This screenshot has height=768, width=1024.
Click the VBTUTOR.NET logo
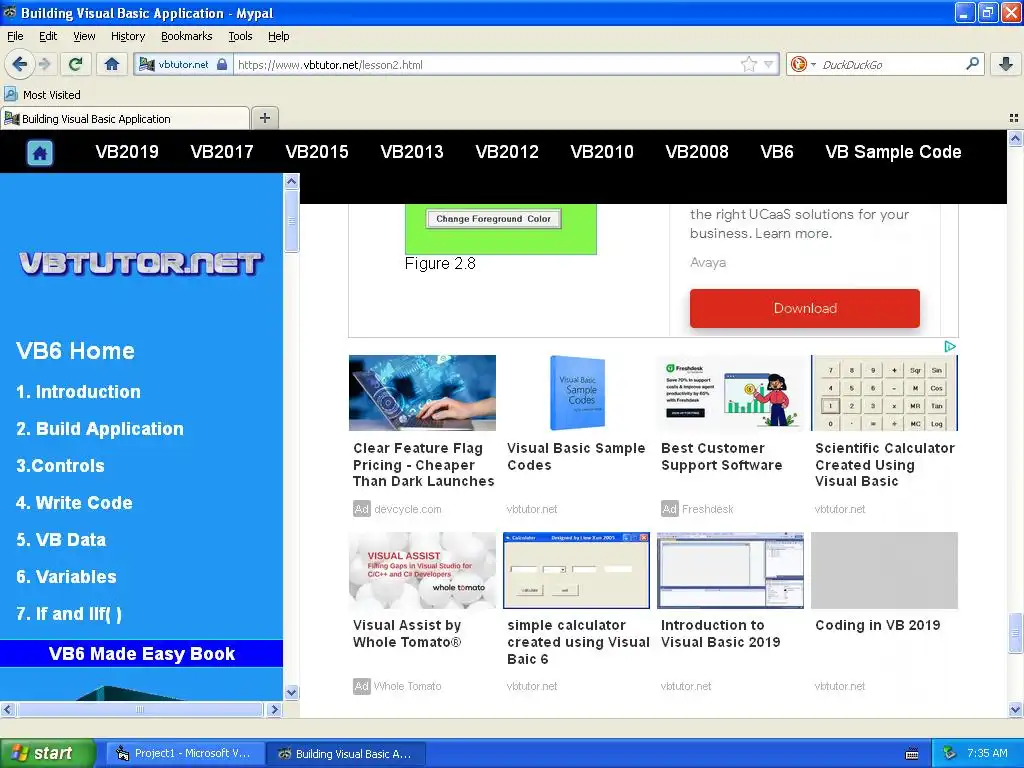(140, 263)
